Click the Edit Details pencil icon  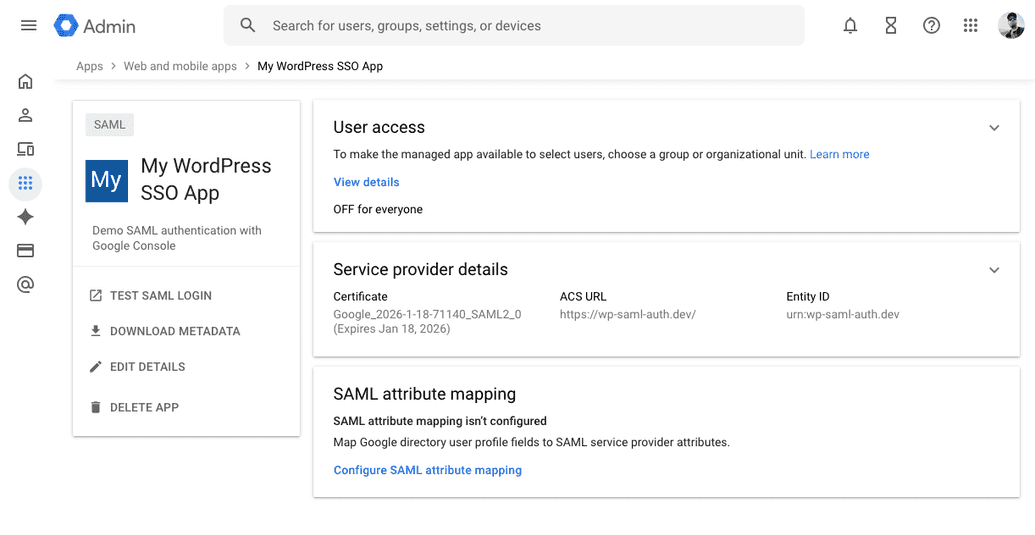coord(96,367)
